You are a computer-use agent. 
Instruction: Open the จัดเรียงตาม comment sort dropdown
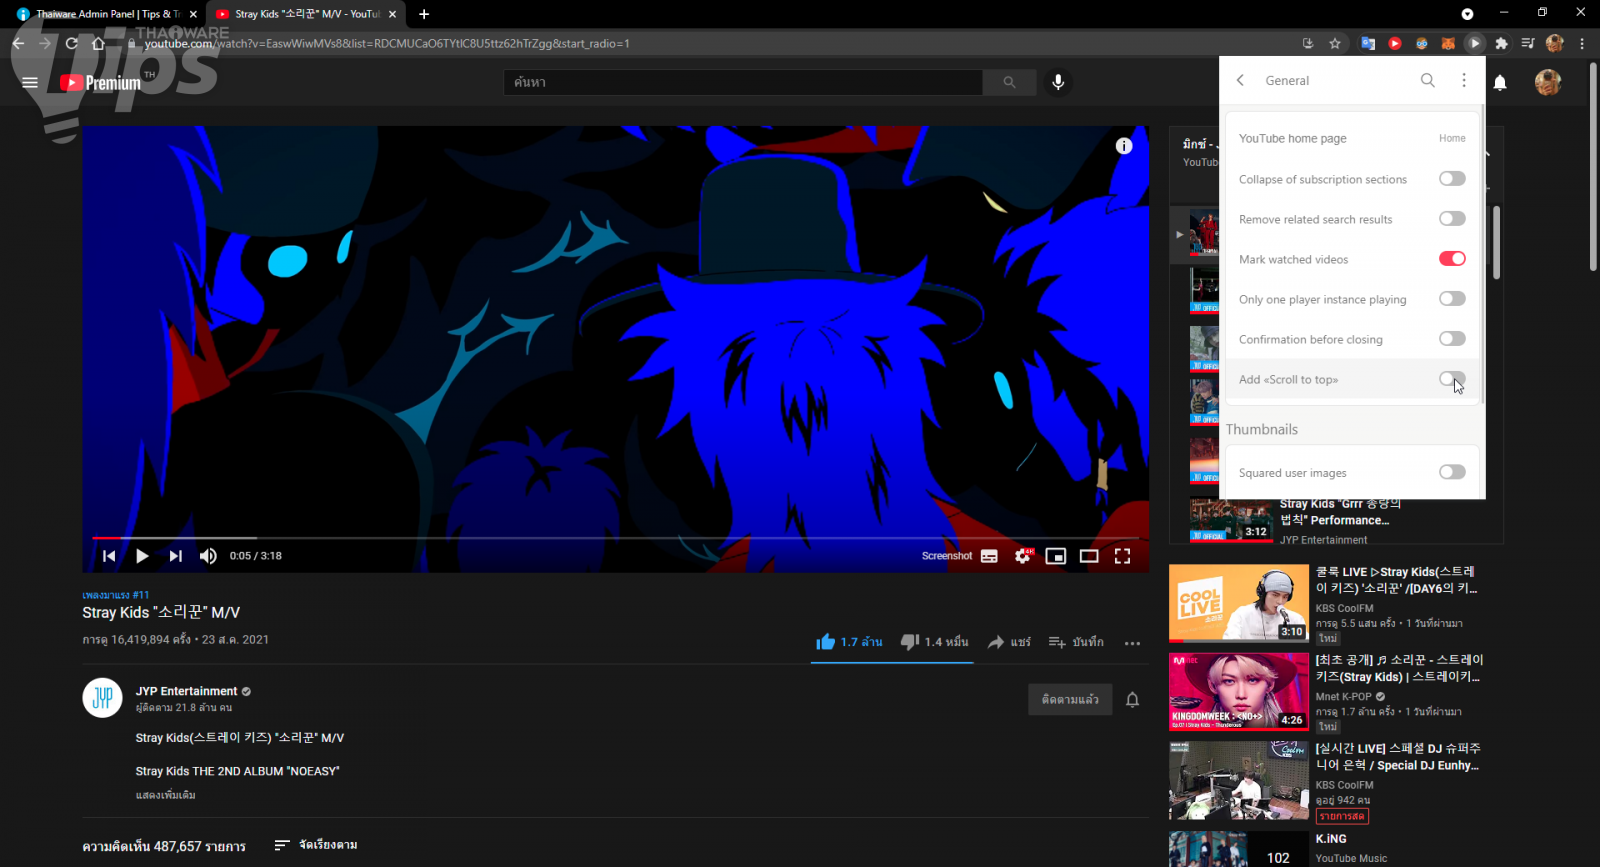316,845
